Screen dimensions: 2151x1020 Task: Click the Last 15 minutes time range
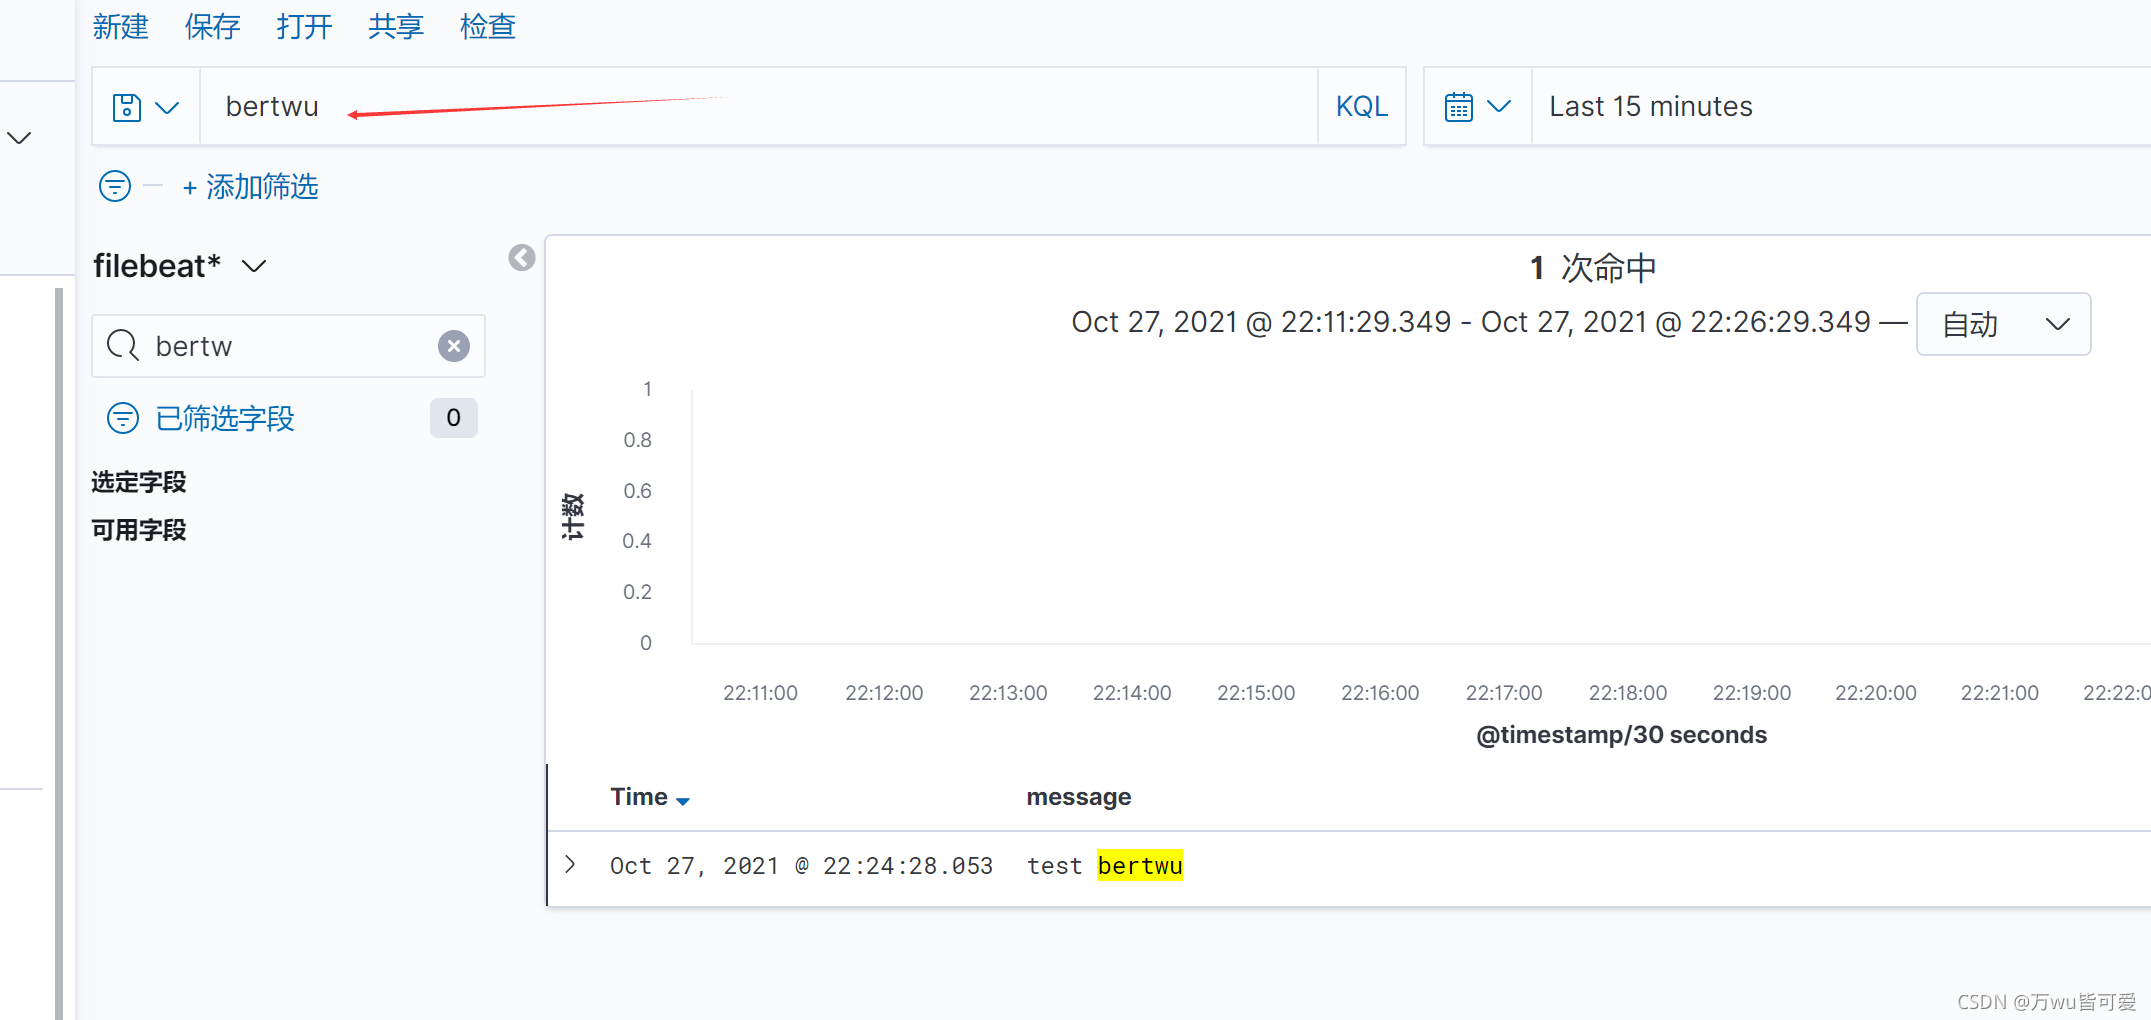pyautogui.click(x=1651, y=107)
